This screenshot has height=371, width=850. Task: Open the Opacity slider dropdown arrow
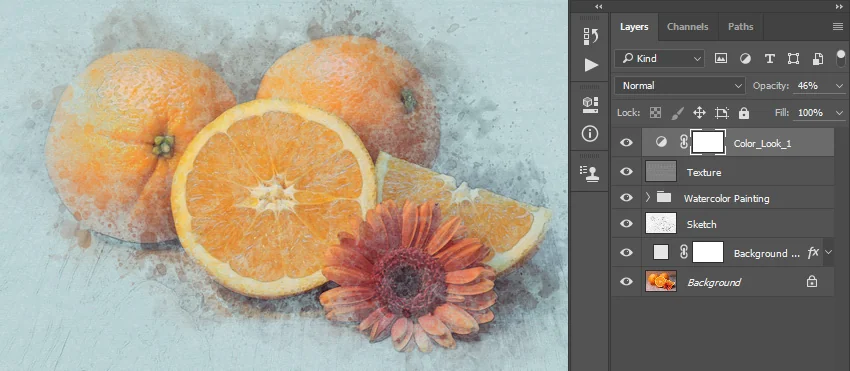tap(840, 86)
